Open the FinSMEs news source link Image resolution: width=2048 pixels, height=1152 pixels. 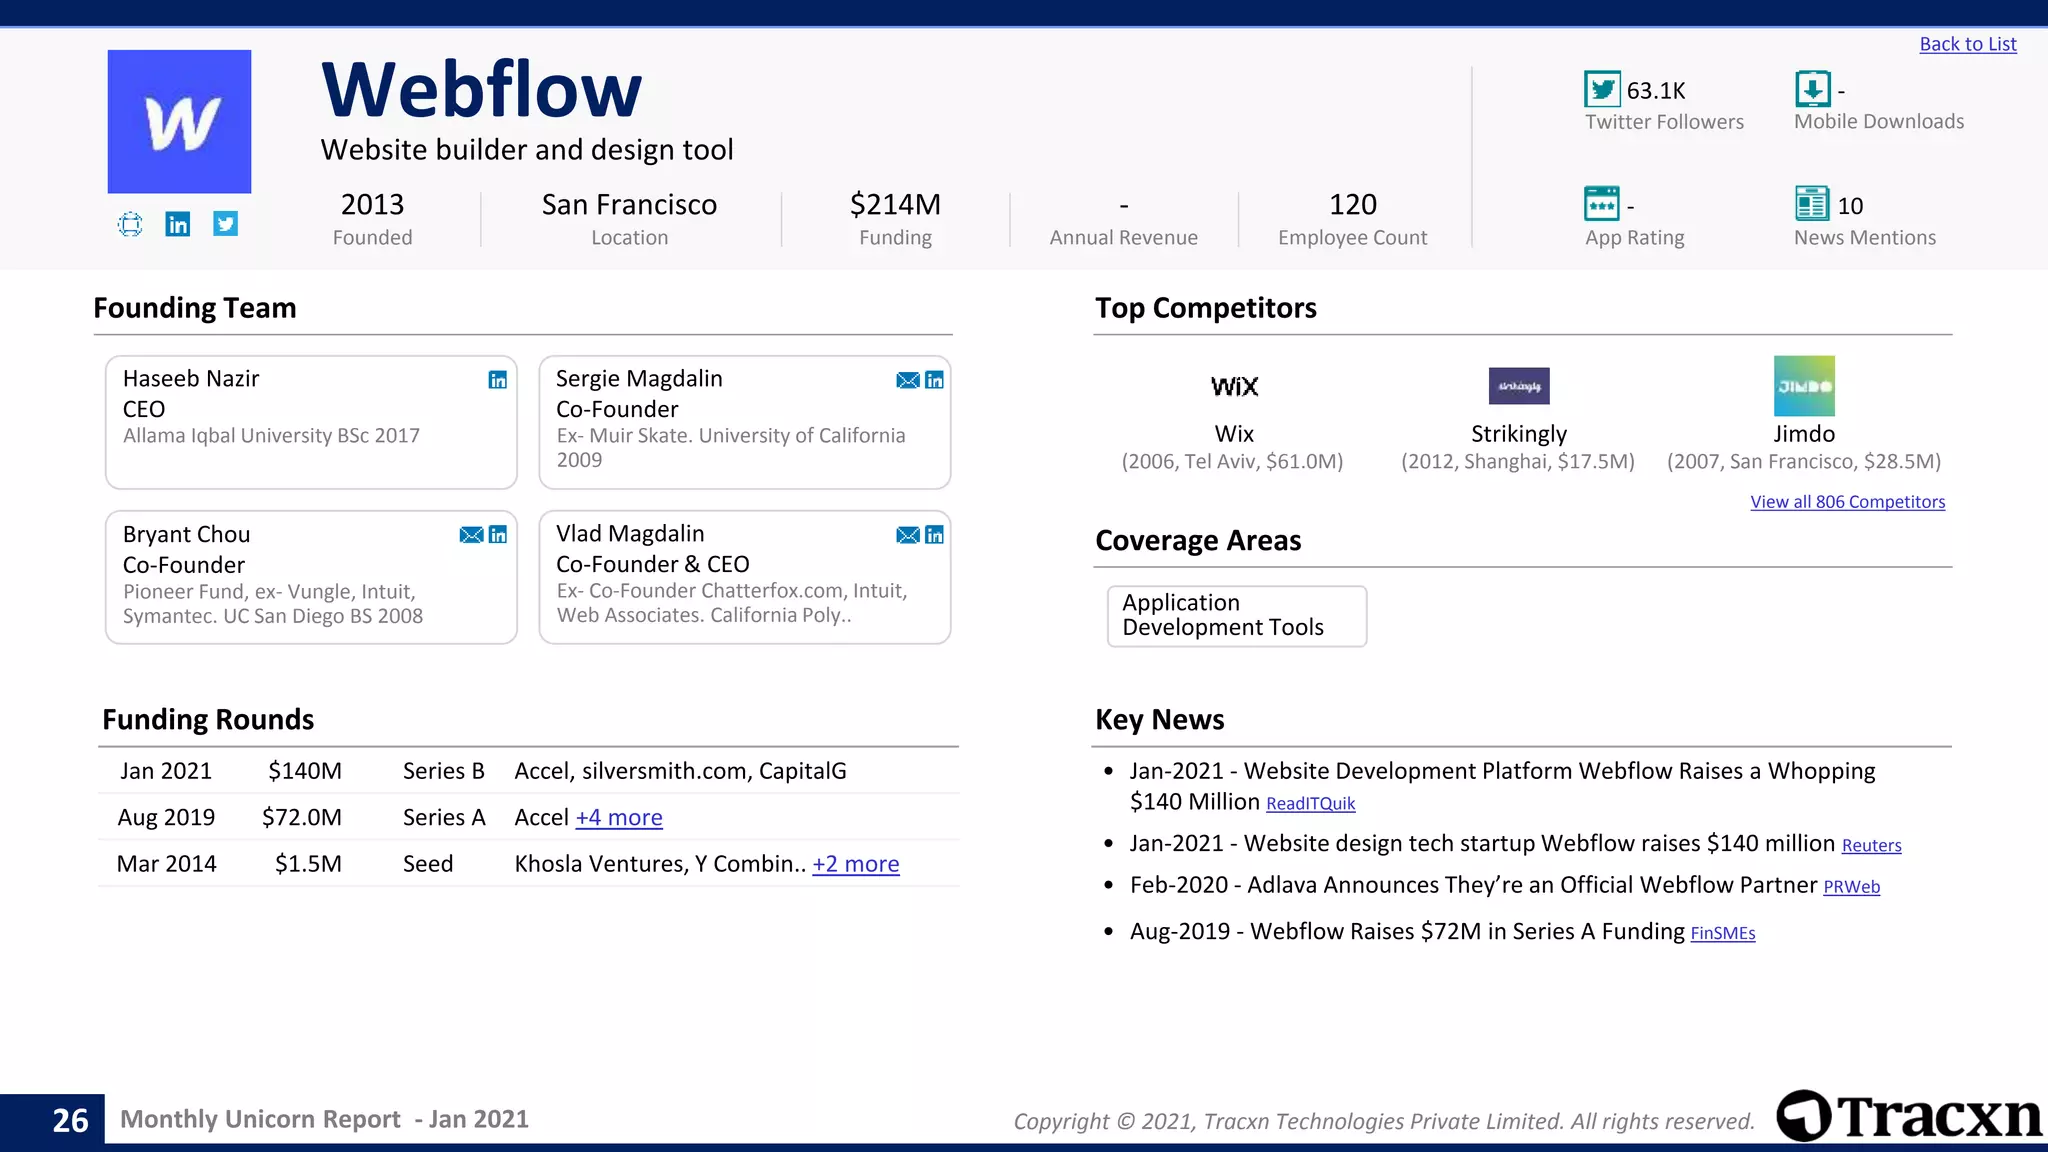[1723, 934]
